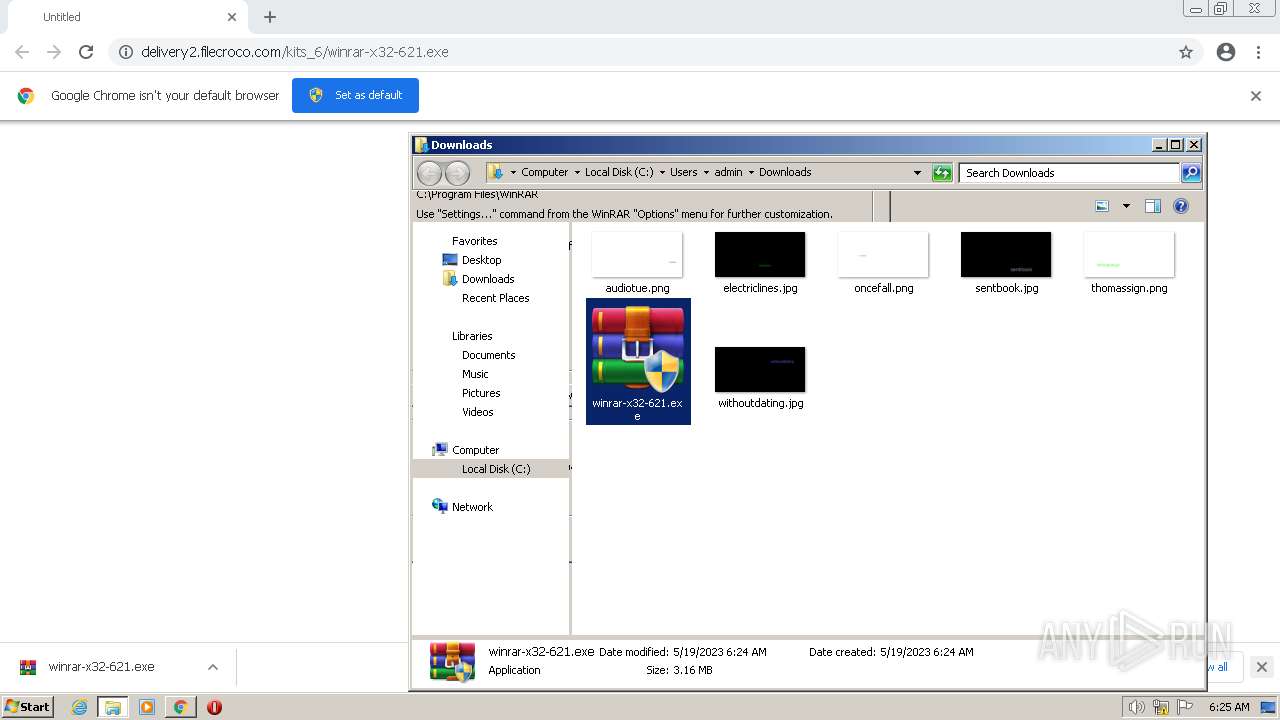
Task: Select Local Disk (C:) in navigation pane
Action: coord(491,469)
